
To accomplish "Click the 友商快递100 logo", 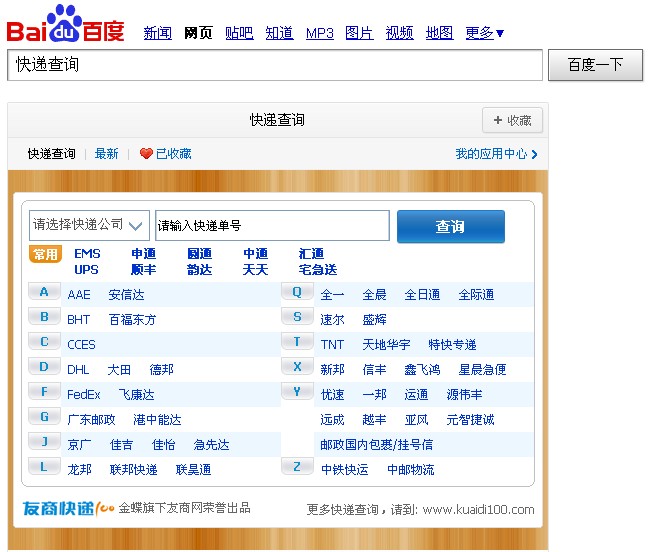I will click(x=69, y=508).
